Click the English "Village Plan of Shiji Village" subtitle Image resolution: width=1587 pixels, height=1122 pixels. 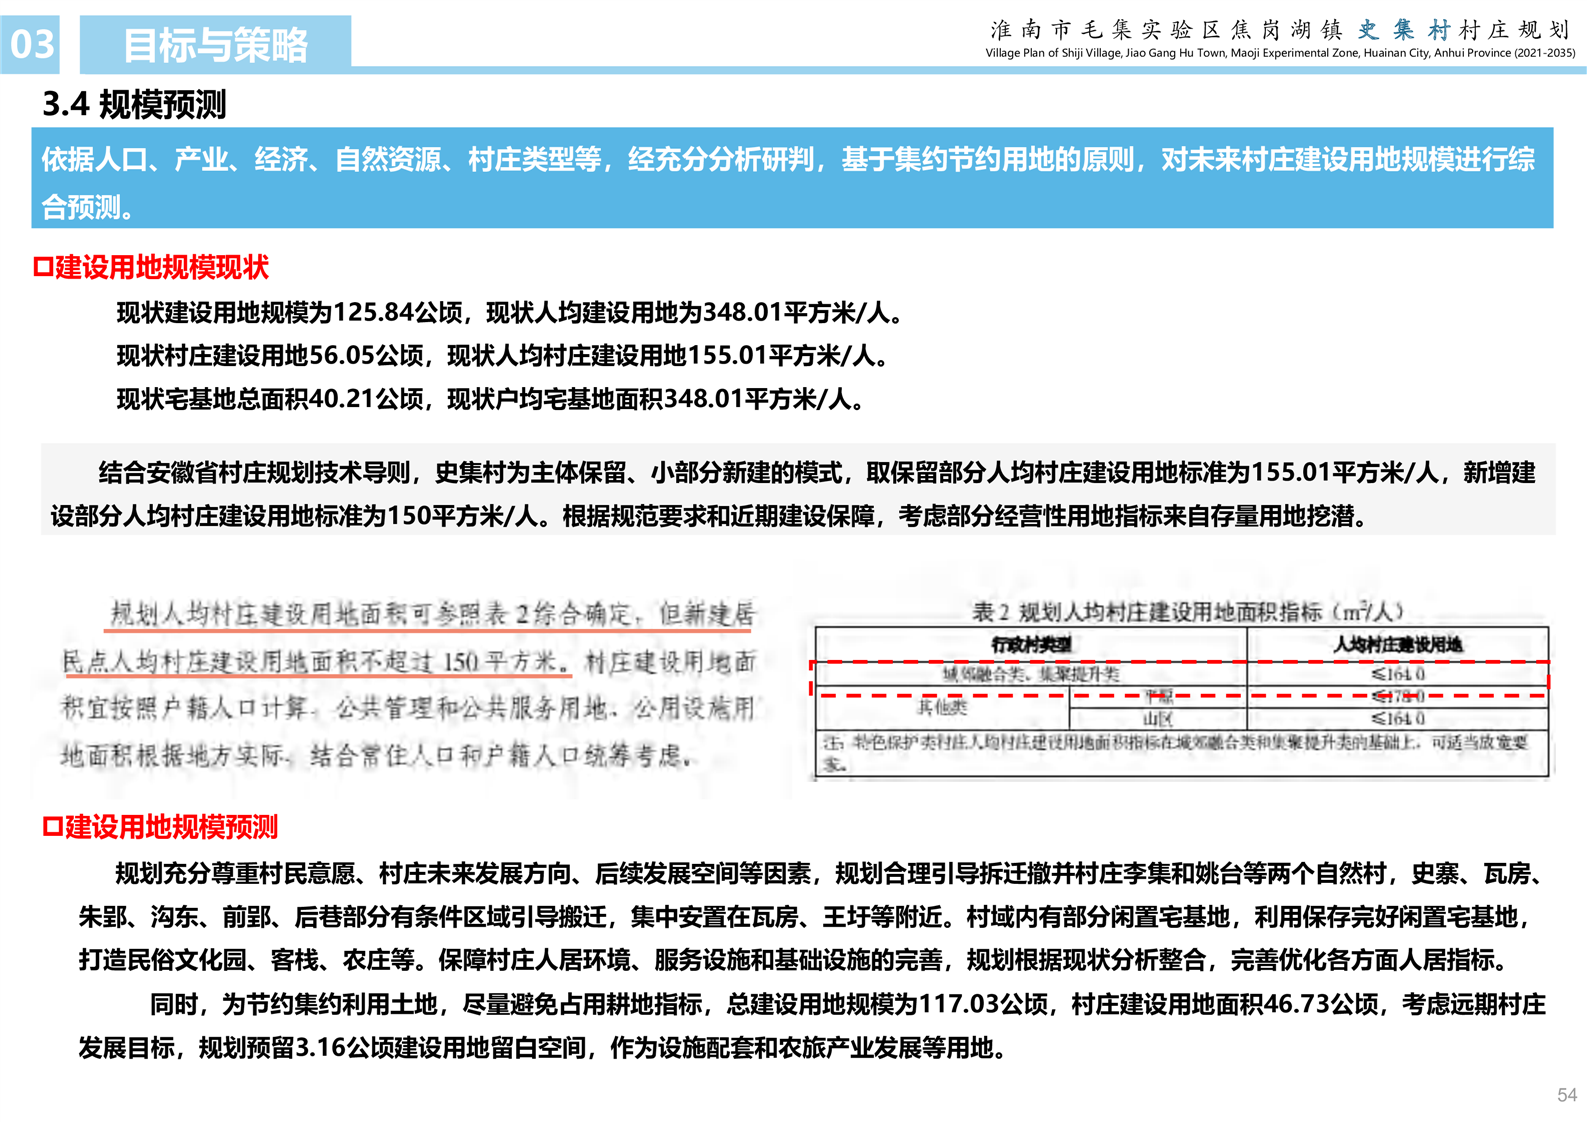[x=1279, y=53]
